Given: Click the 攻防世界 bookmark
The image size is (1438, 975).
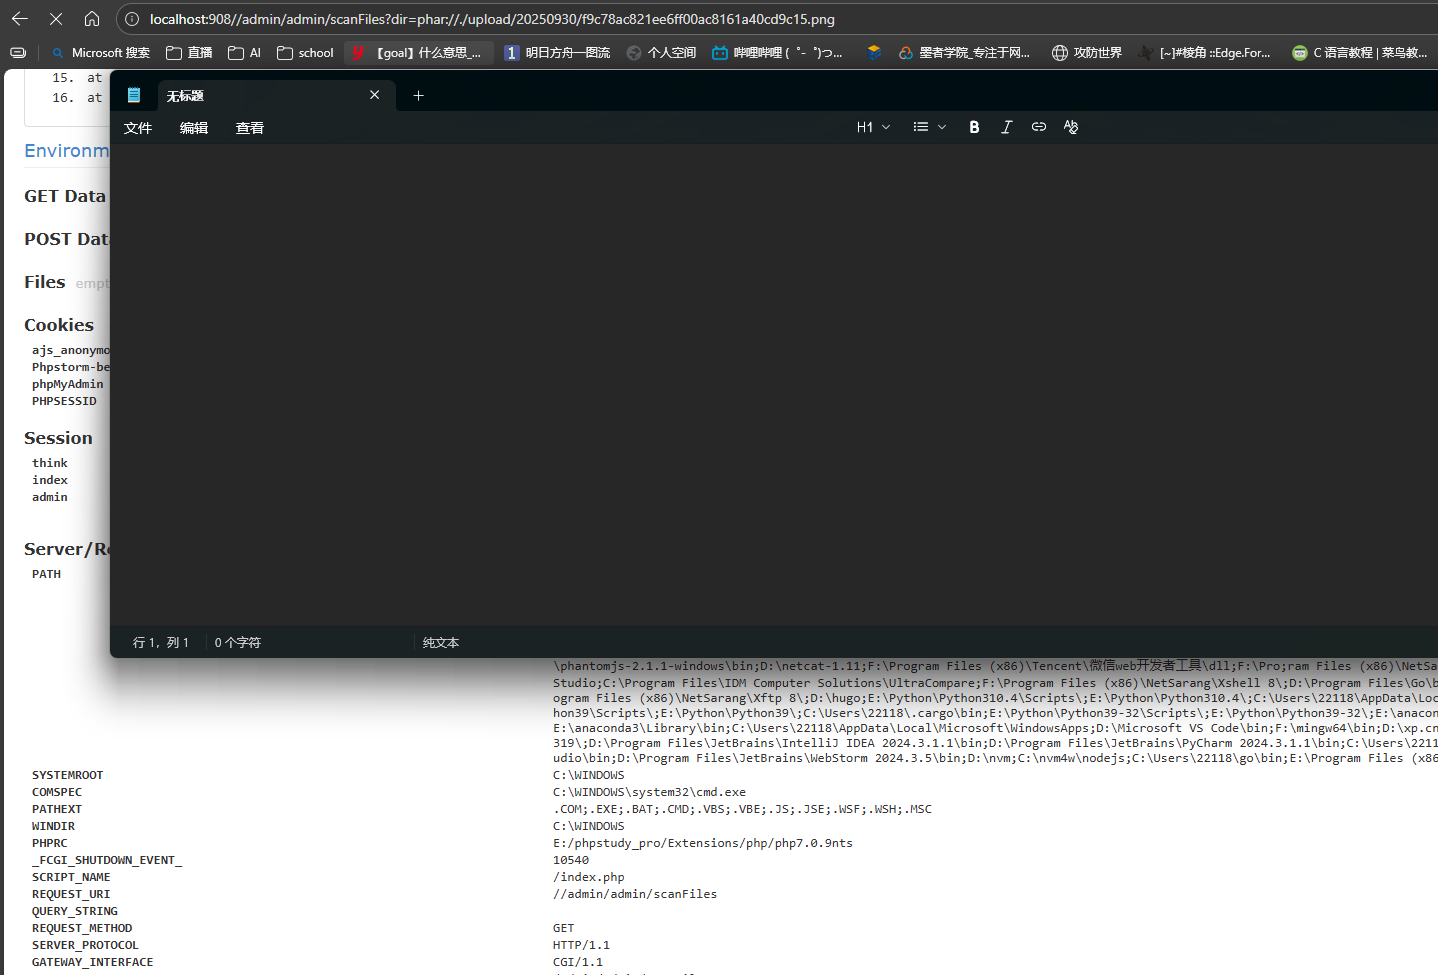Looking at the screenshot, I should click(x=1087, y=53).
